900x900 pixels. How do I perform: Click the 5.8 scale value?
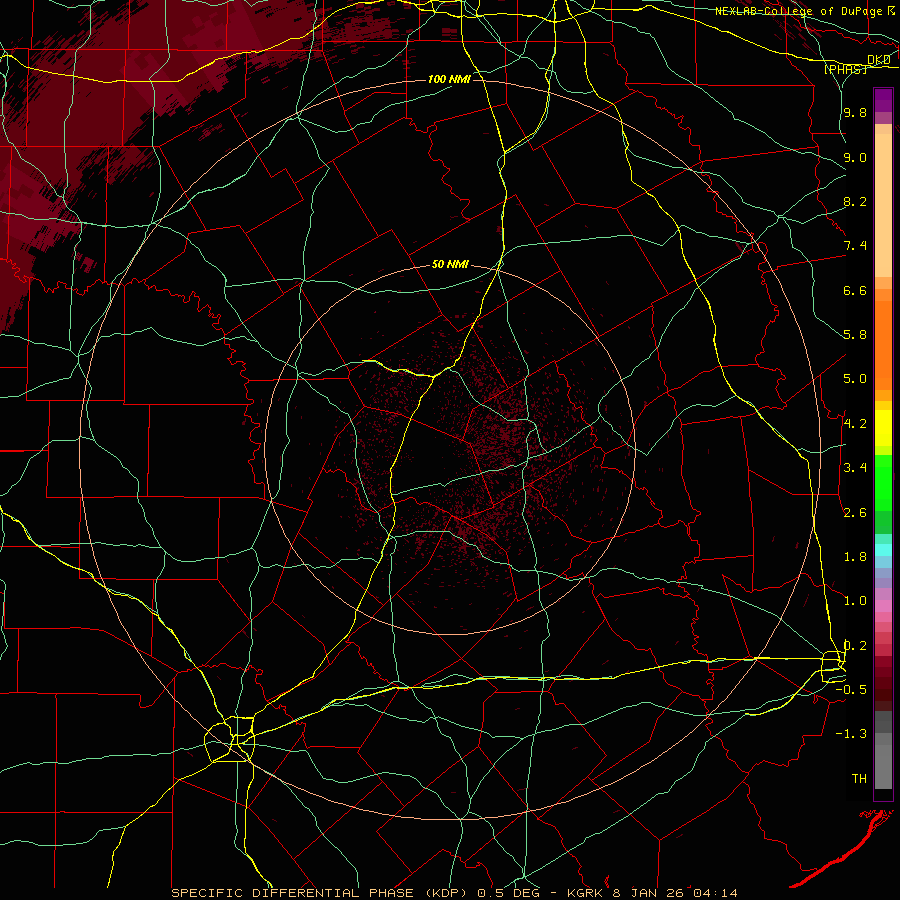click(855, 335)
